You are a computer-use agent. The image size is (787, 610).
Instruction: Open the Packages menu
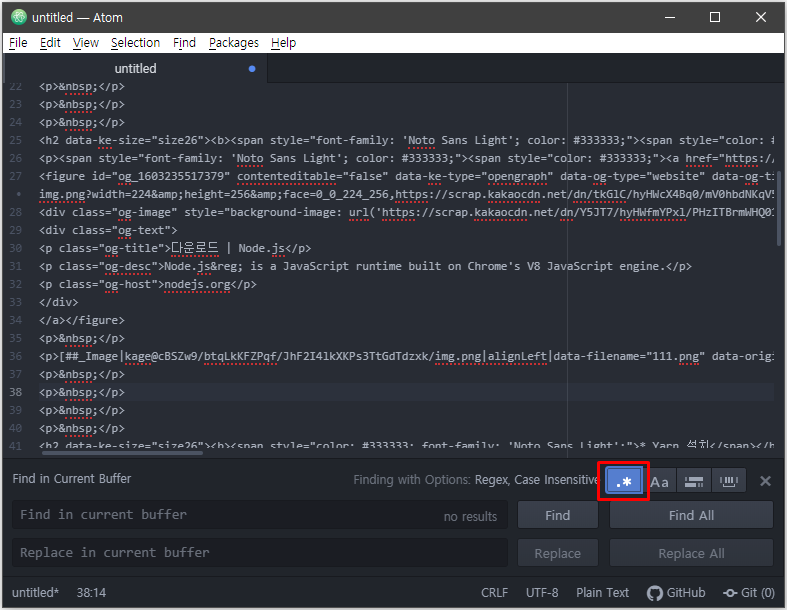coord(233,43)
